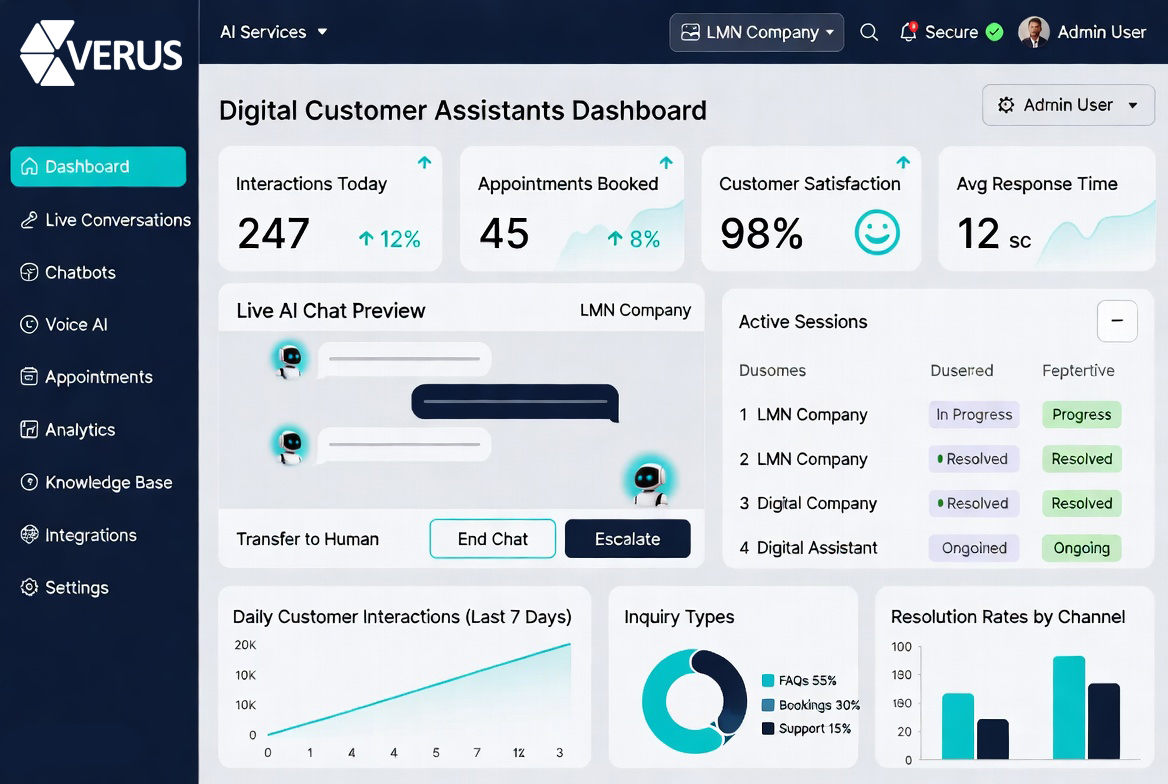Click the 98% satisfaction value
Image resolution: width=1168 pixels, height=784 pixels.
[761, 233]
